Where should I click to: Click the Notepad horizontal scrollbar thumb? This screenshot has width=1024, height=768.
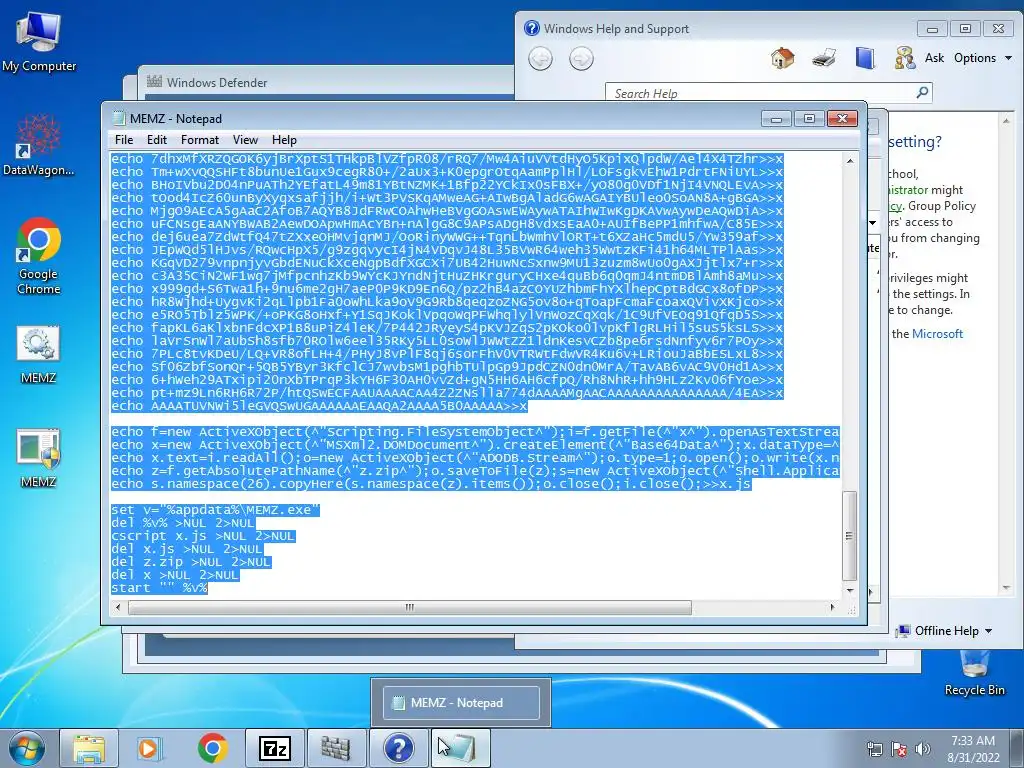coord(409,607)
